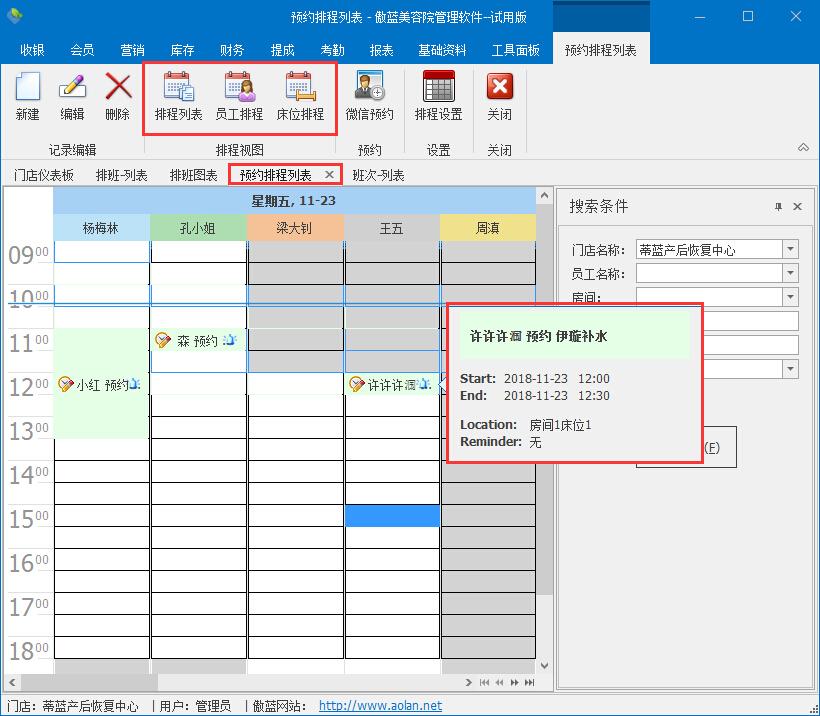Expand the 门店名称 store dropdown
Image resolution: width=820 pixels, height=716 pixels.
791,249
